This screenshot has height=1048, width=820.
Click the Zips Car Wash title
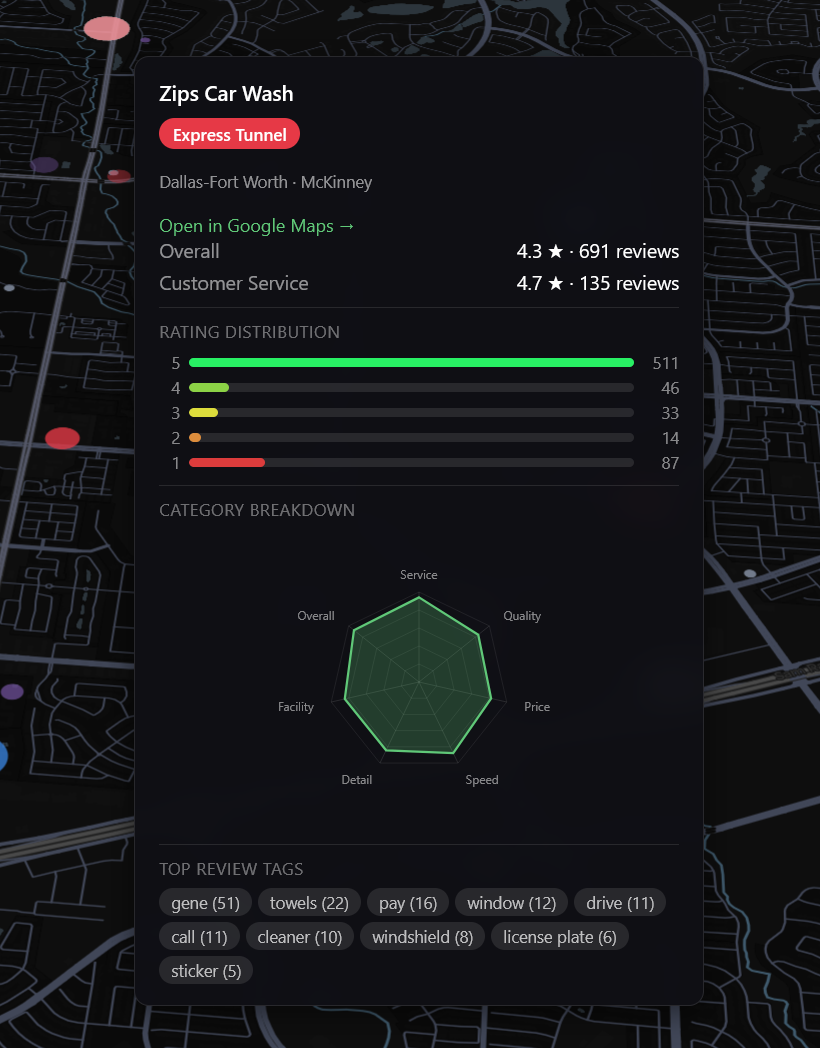(226, 94)
